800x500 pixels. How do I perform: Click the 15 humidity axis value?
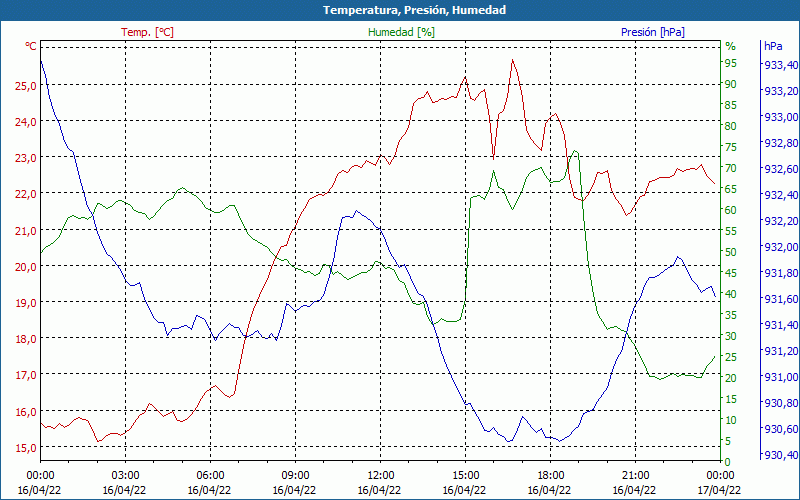(x=731, y=399)
